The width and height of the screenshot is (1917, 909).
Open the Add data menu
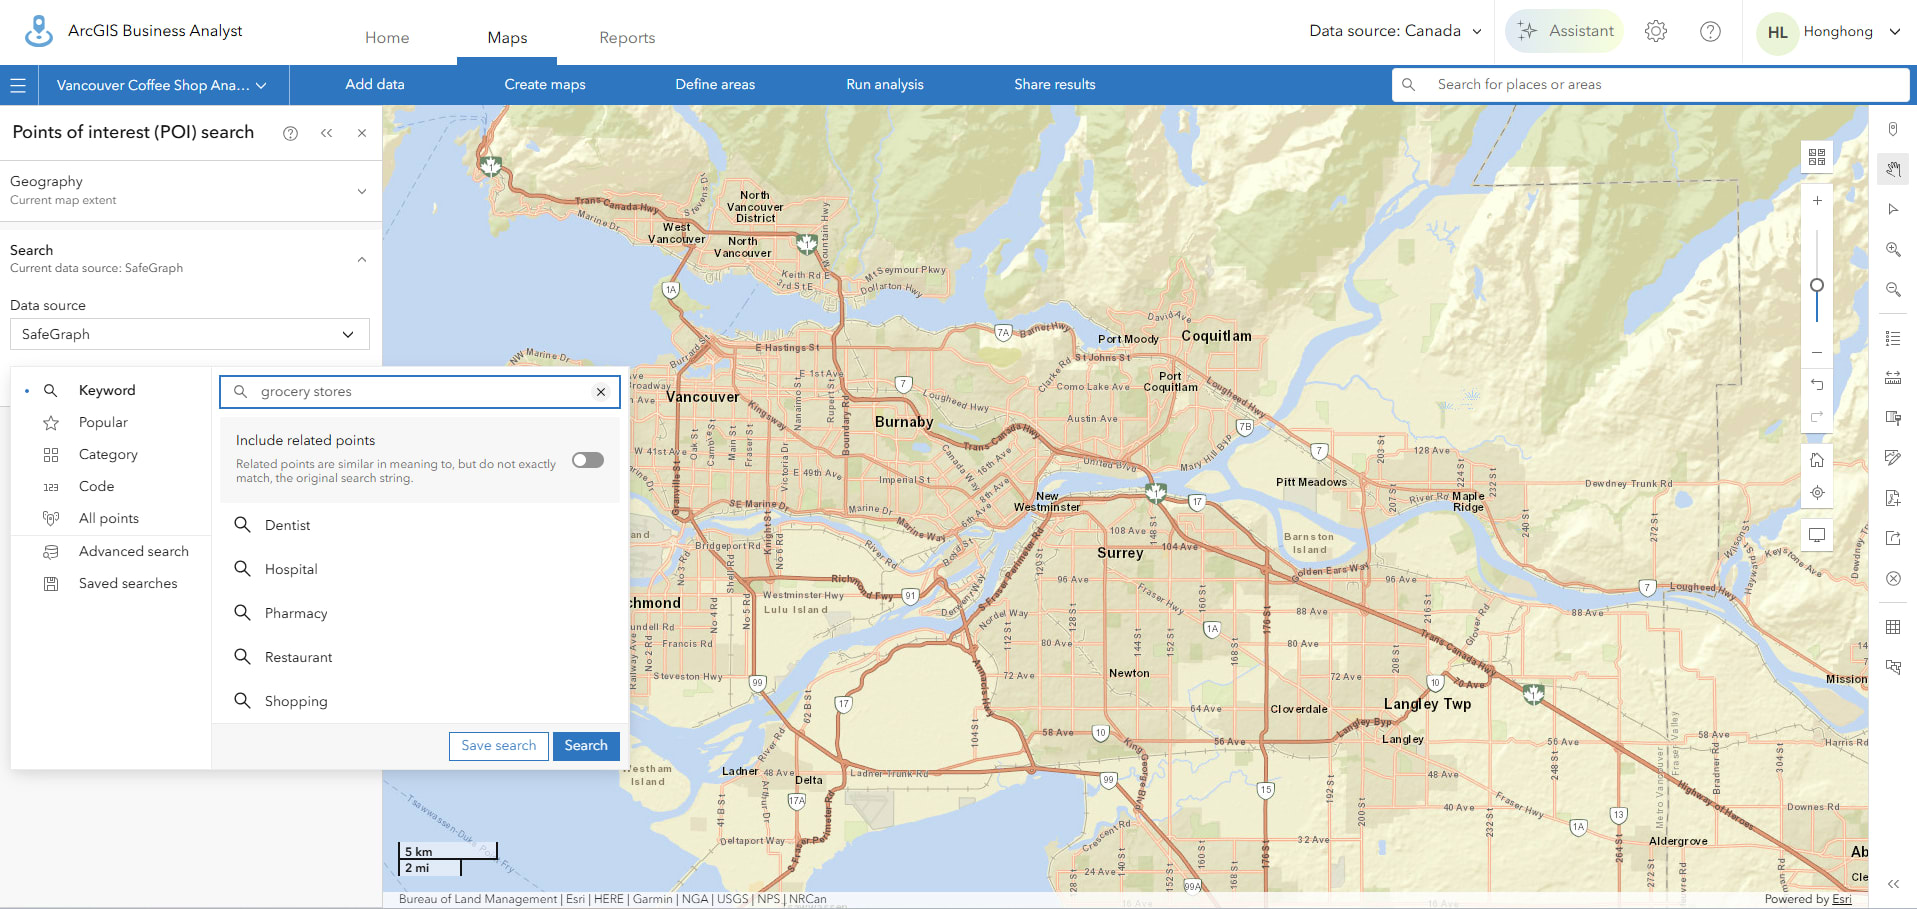click(x=375, y=84)
